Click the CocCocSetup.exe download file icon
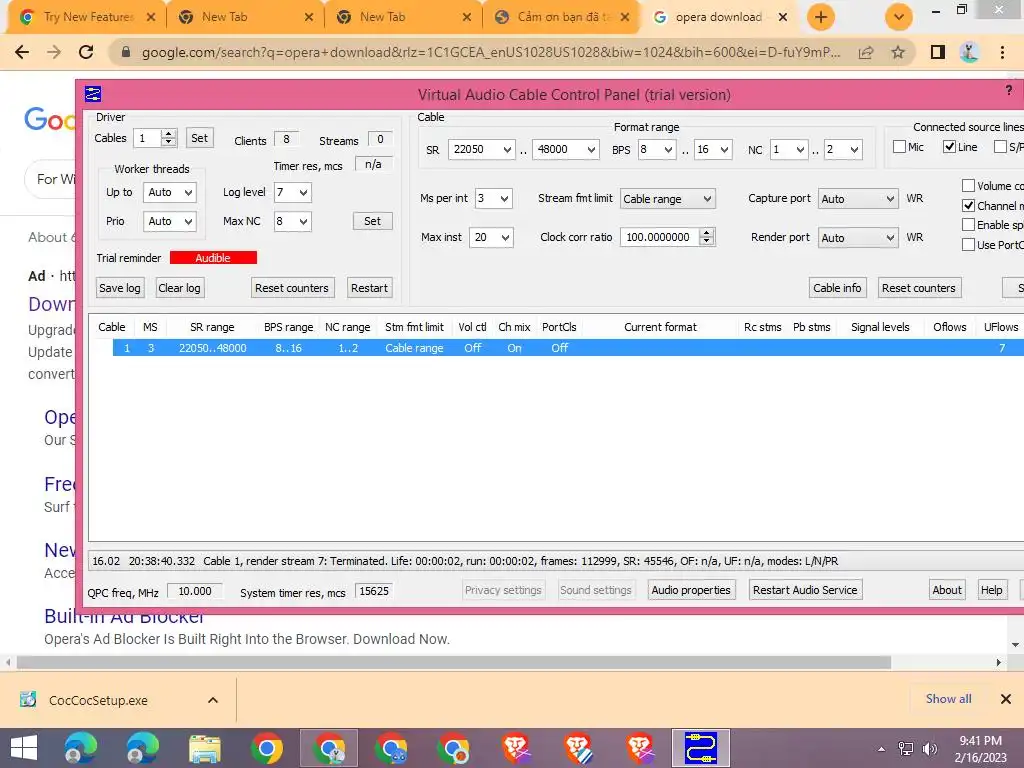 [x=28, y=700]
